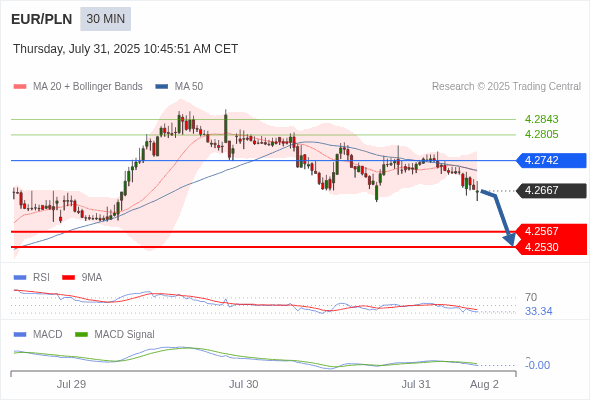The height and width of the screenshot is (400, 590).
Task: Click the 30 MIN timeframe button
Action: point(105,19)
